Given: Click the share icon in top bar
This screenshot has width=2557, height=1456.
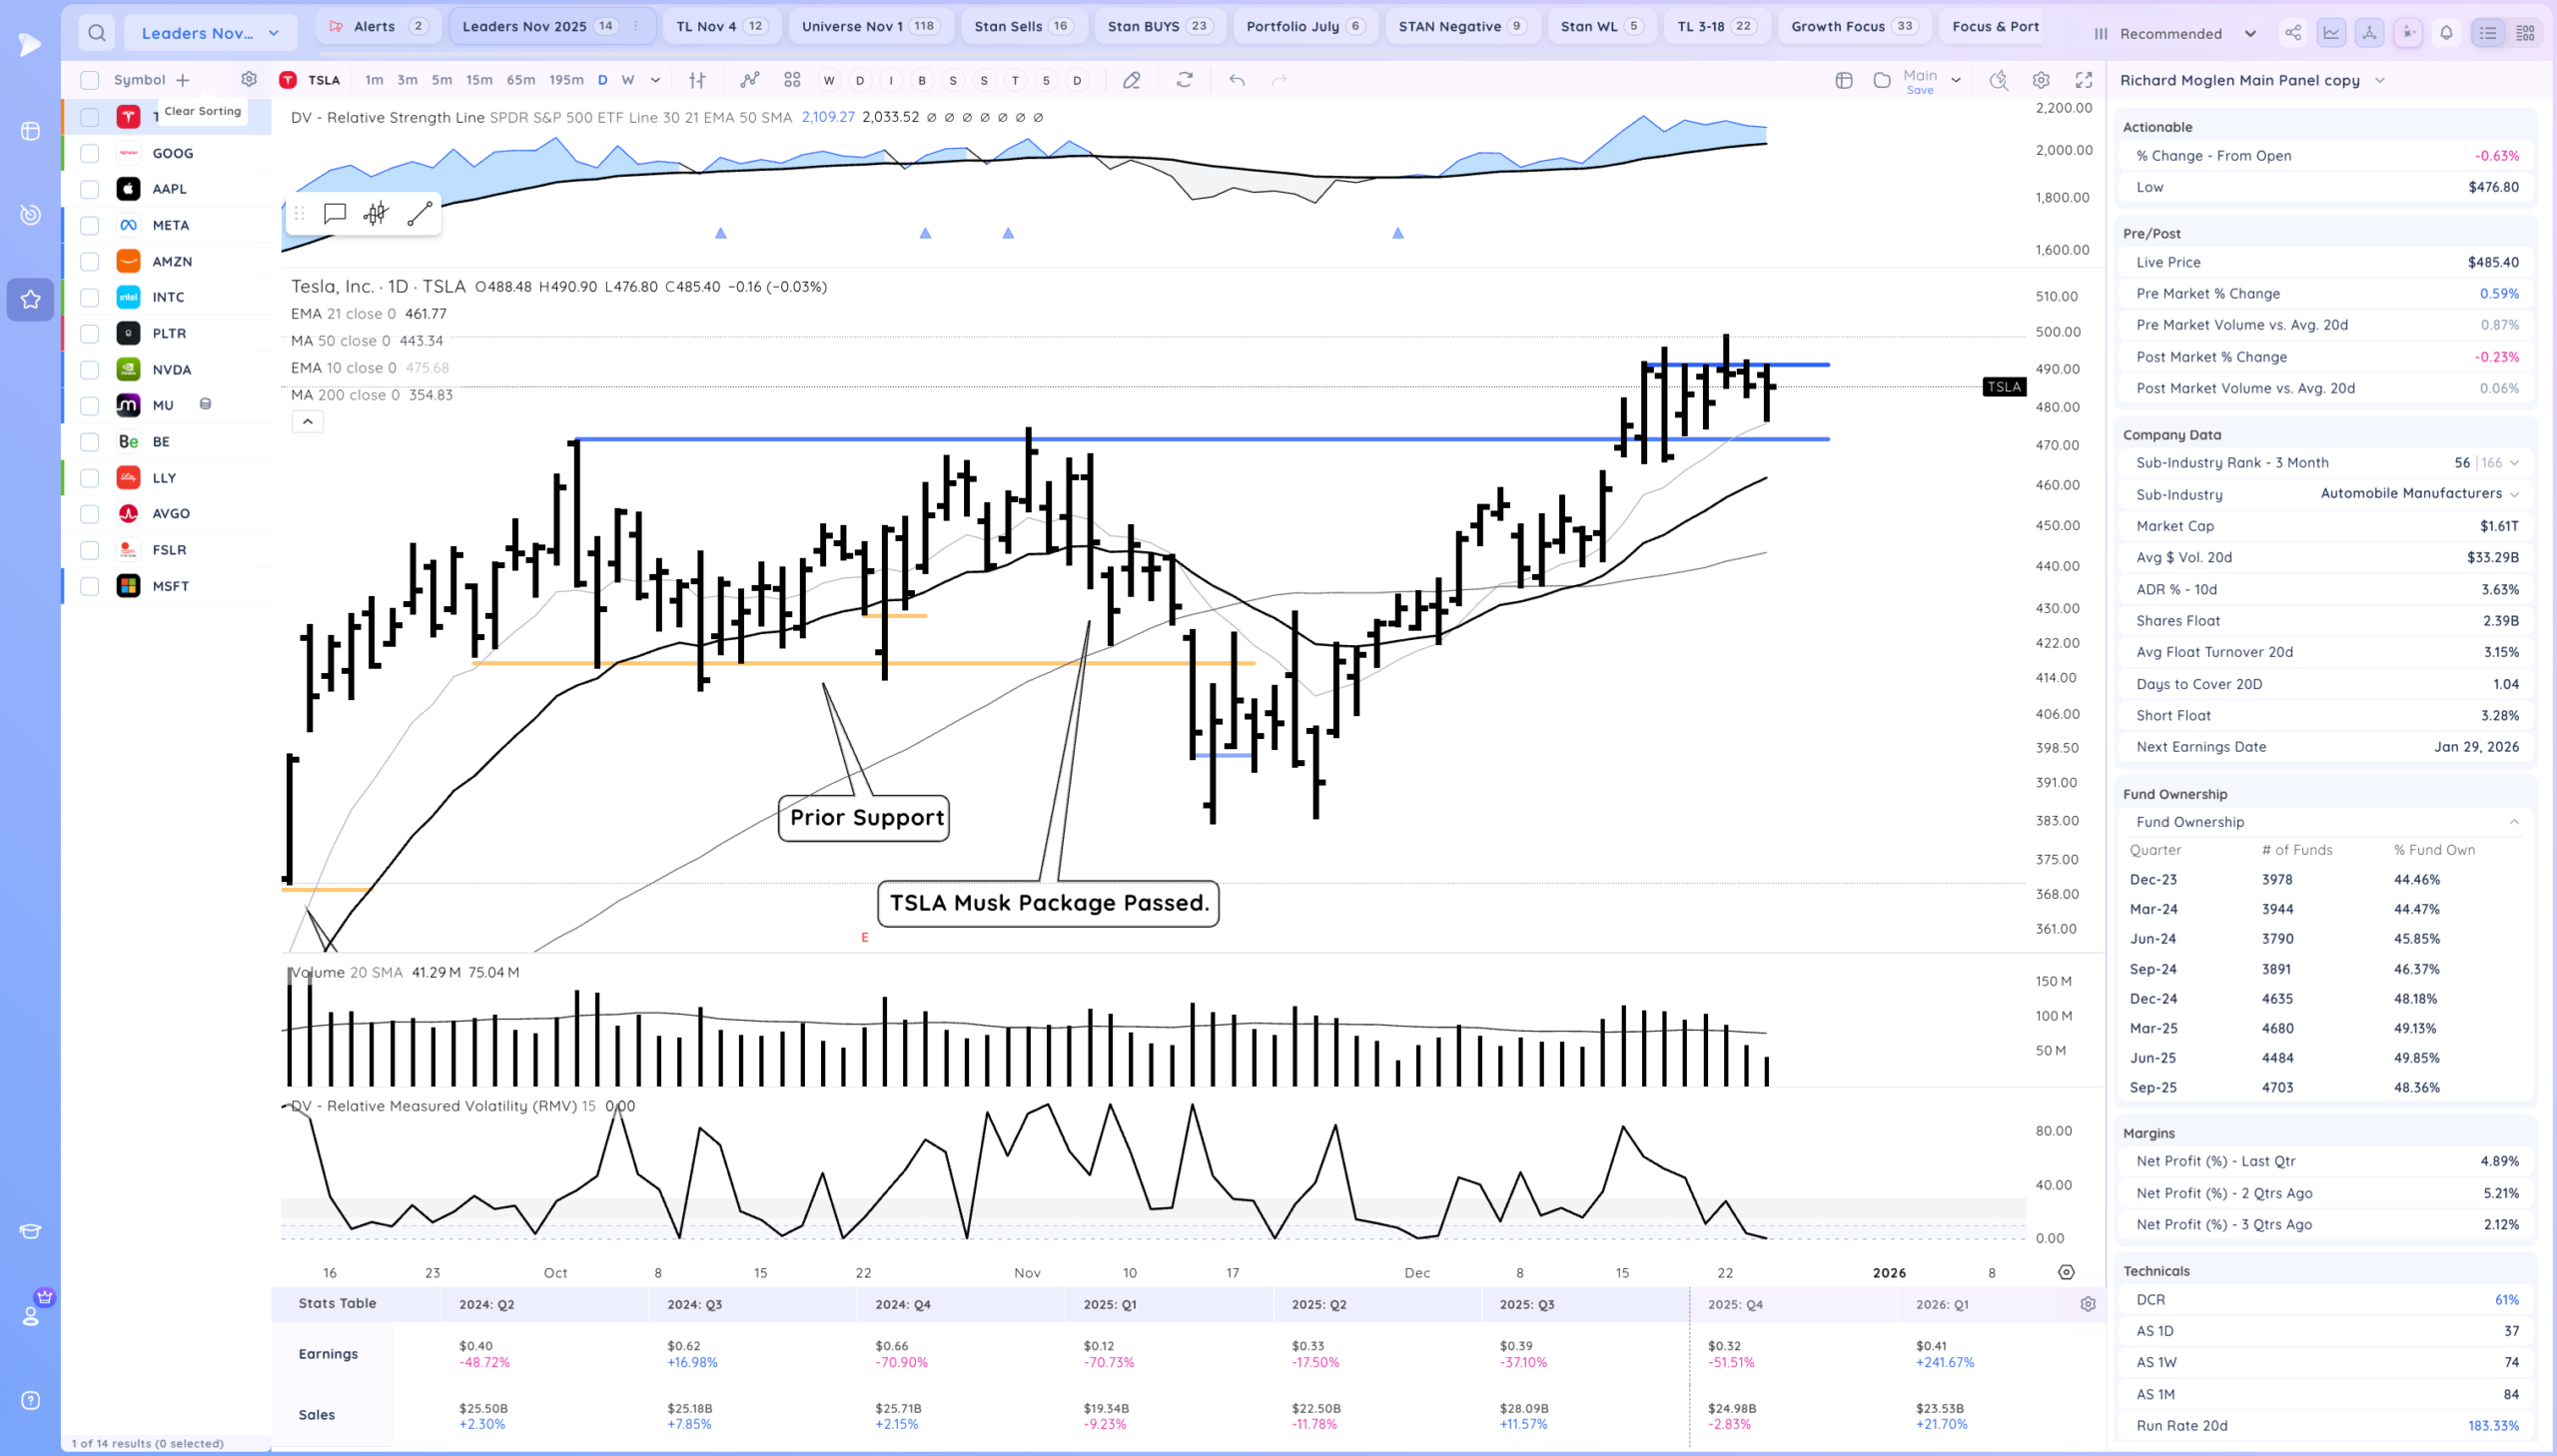Looking at the screenshot, I should point(2292,33).
